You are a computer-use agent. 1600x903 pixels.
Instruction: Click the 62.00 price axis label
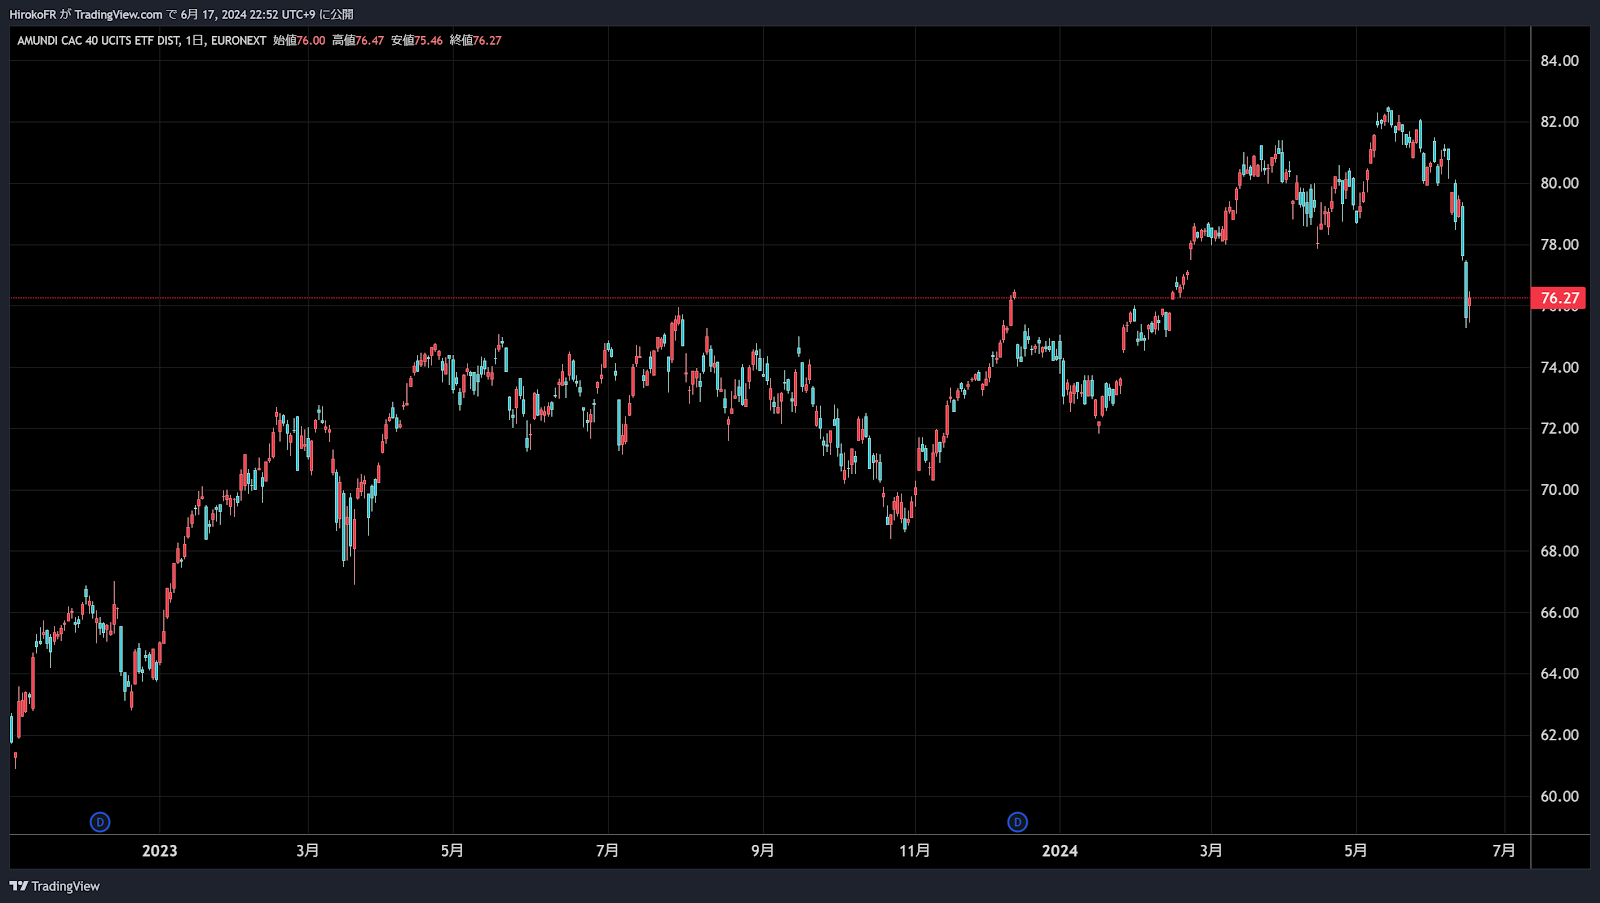coord(1559,735)
